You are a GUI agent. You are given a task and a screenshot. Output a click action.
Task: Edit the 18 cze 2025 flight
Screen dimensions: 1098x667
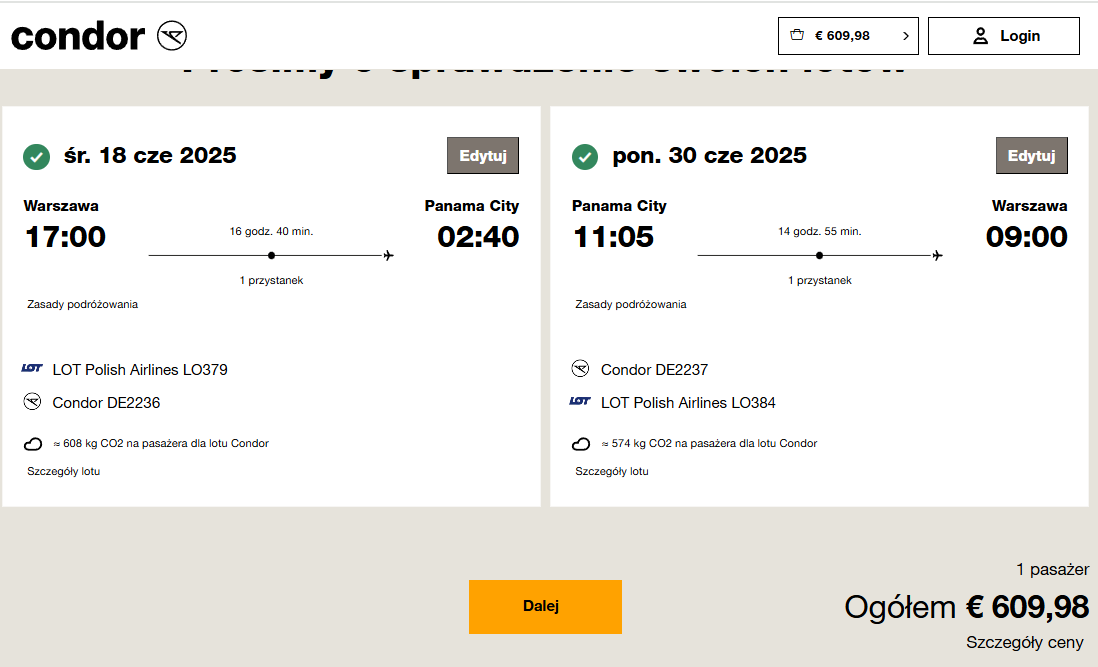[483, 155]
